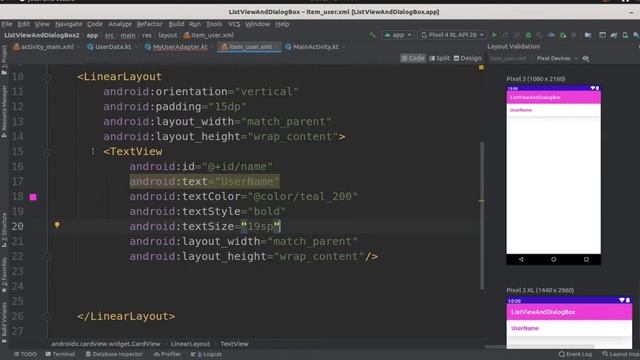Open the Profiler tool window
This screenshot has width=640, height=360.
tap(167, 354)
